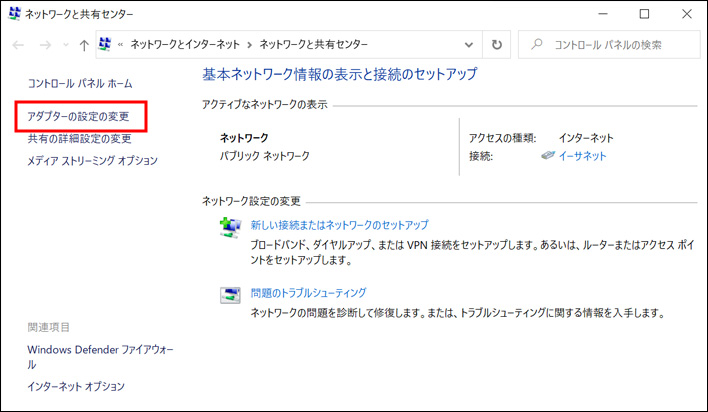Expand the address bar history dropdown
This screenshot has width=708, height=412.
[x=470, y=45]
